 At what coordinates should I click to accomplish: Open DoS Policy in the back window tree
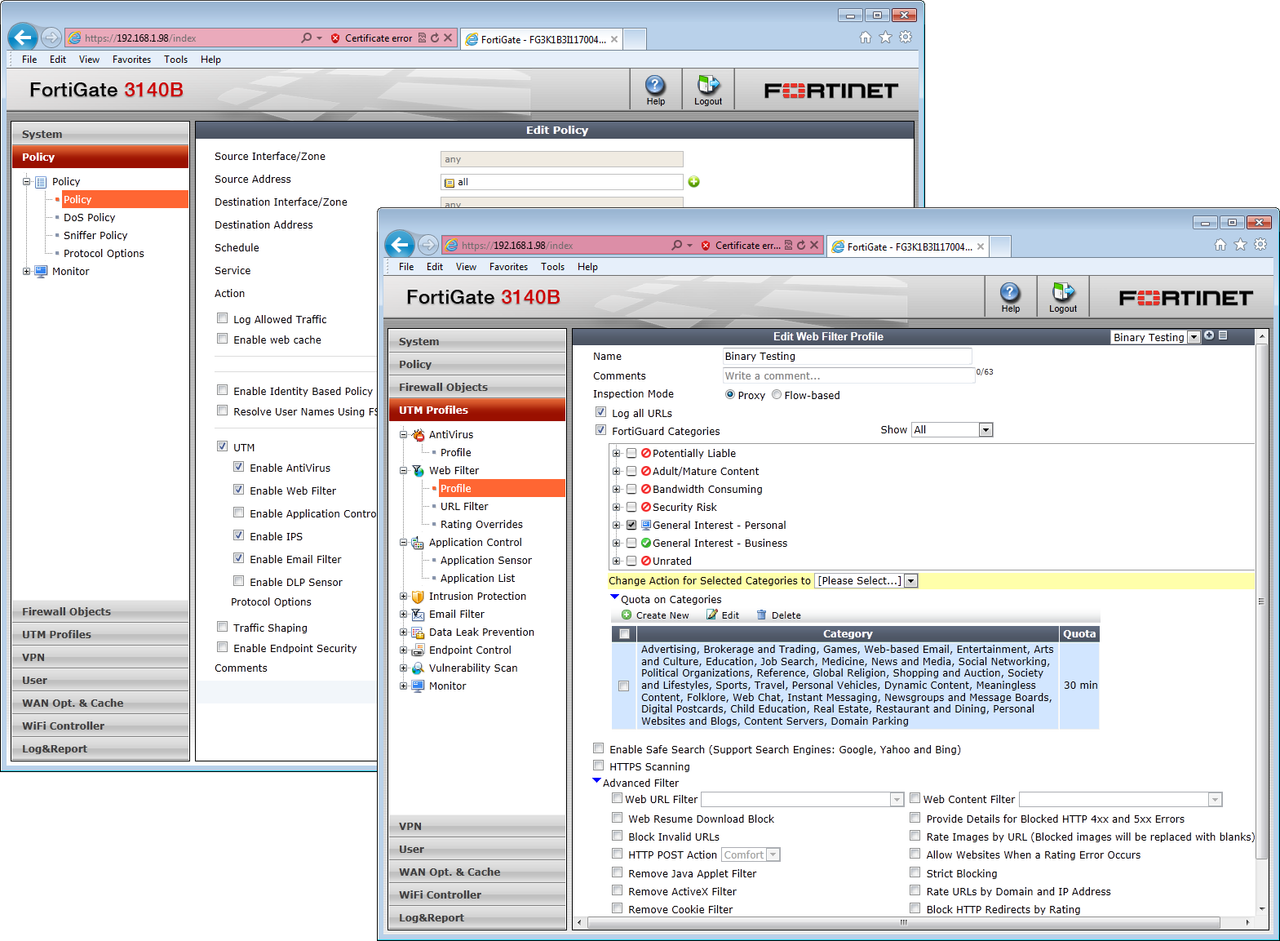coord(89,218)
